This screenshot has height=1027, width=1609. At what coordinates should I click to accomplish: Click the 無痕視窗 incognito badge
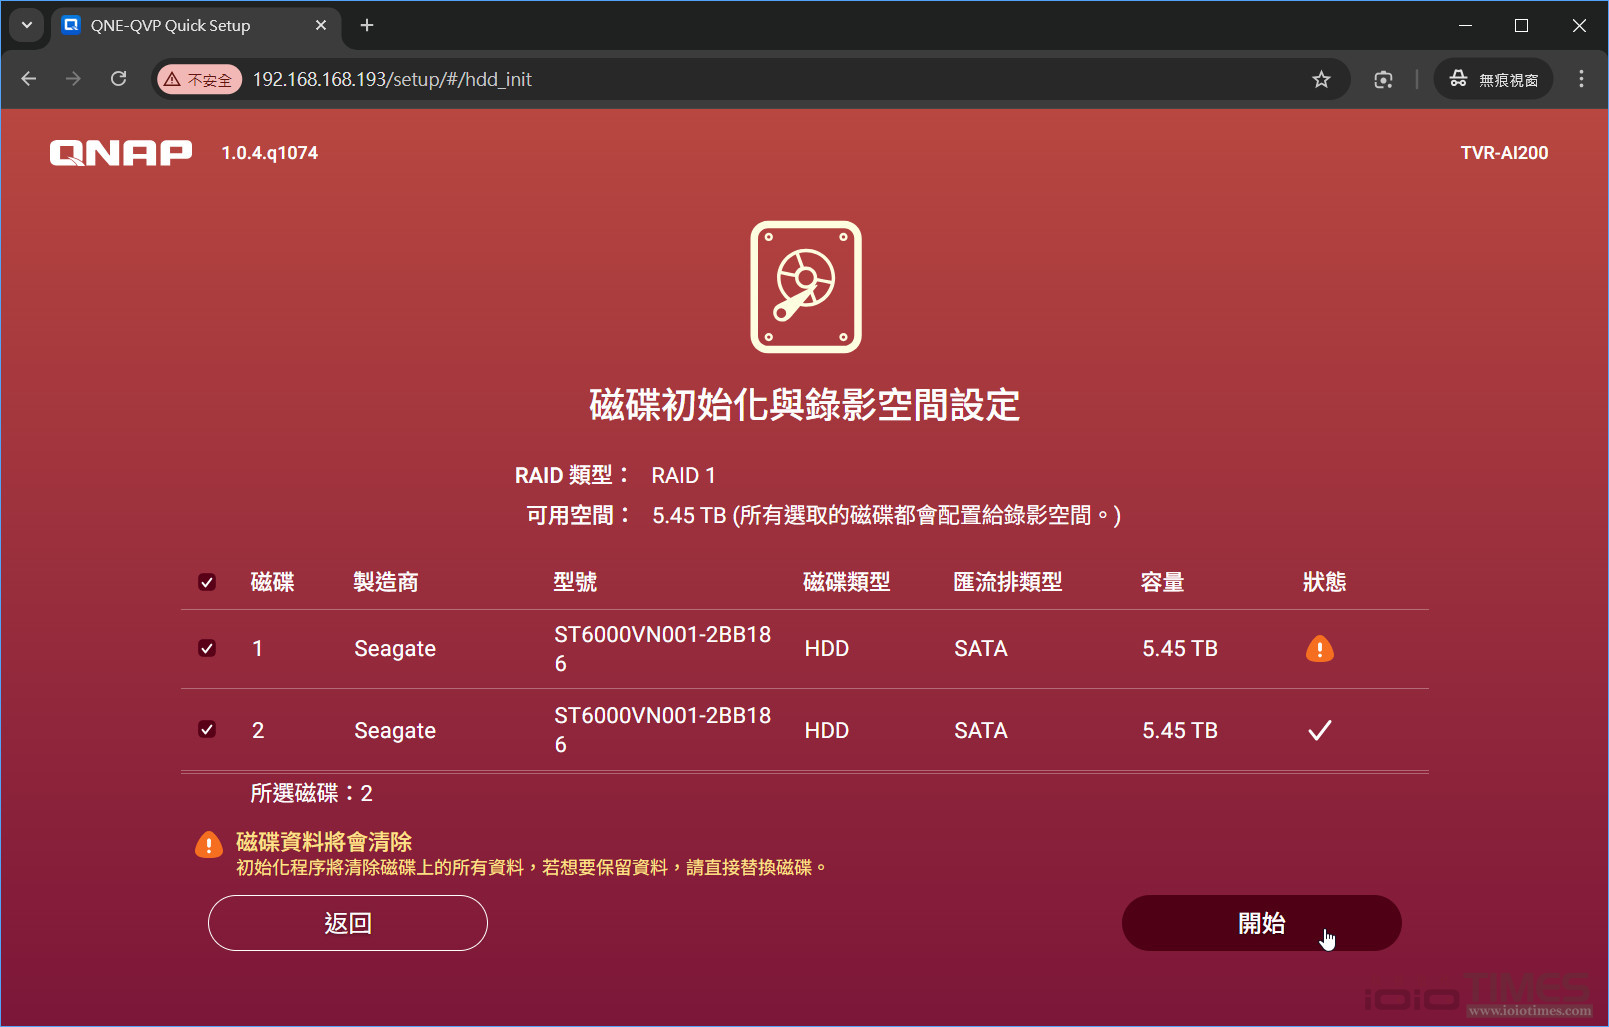(1492, 78)
